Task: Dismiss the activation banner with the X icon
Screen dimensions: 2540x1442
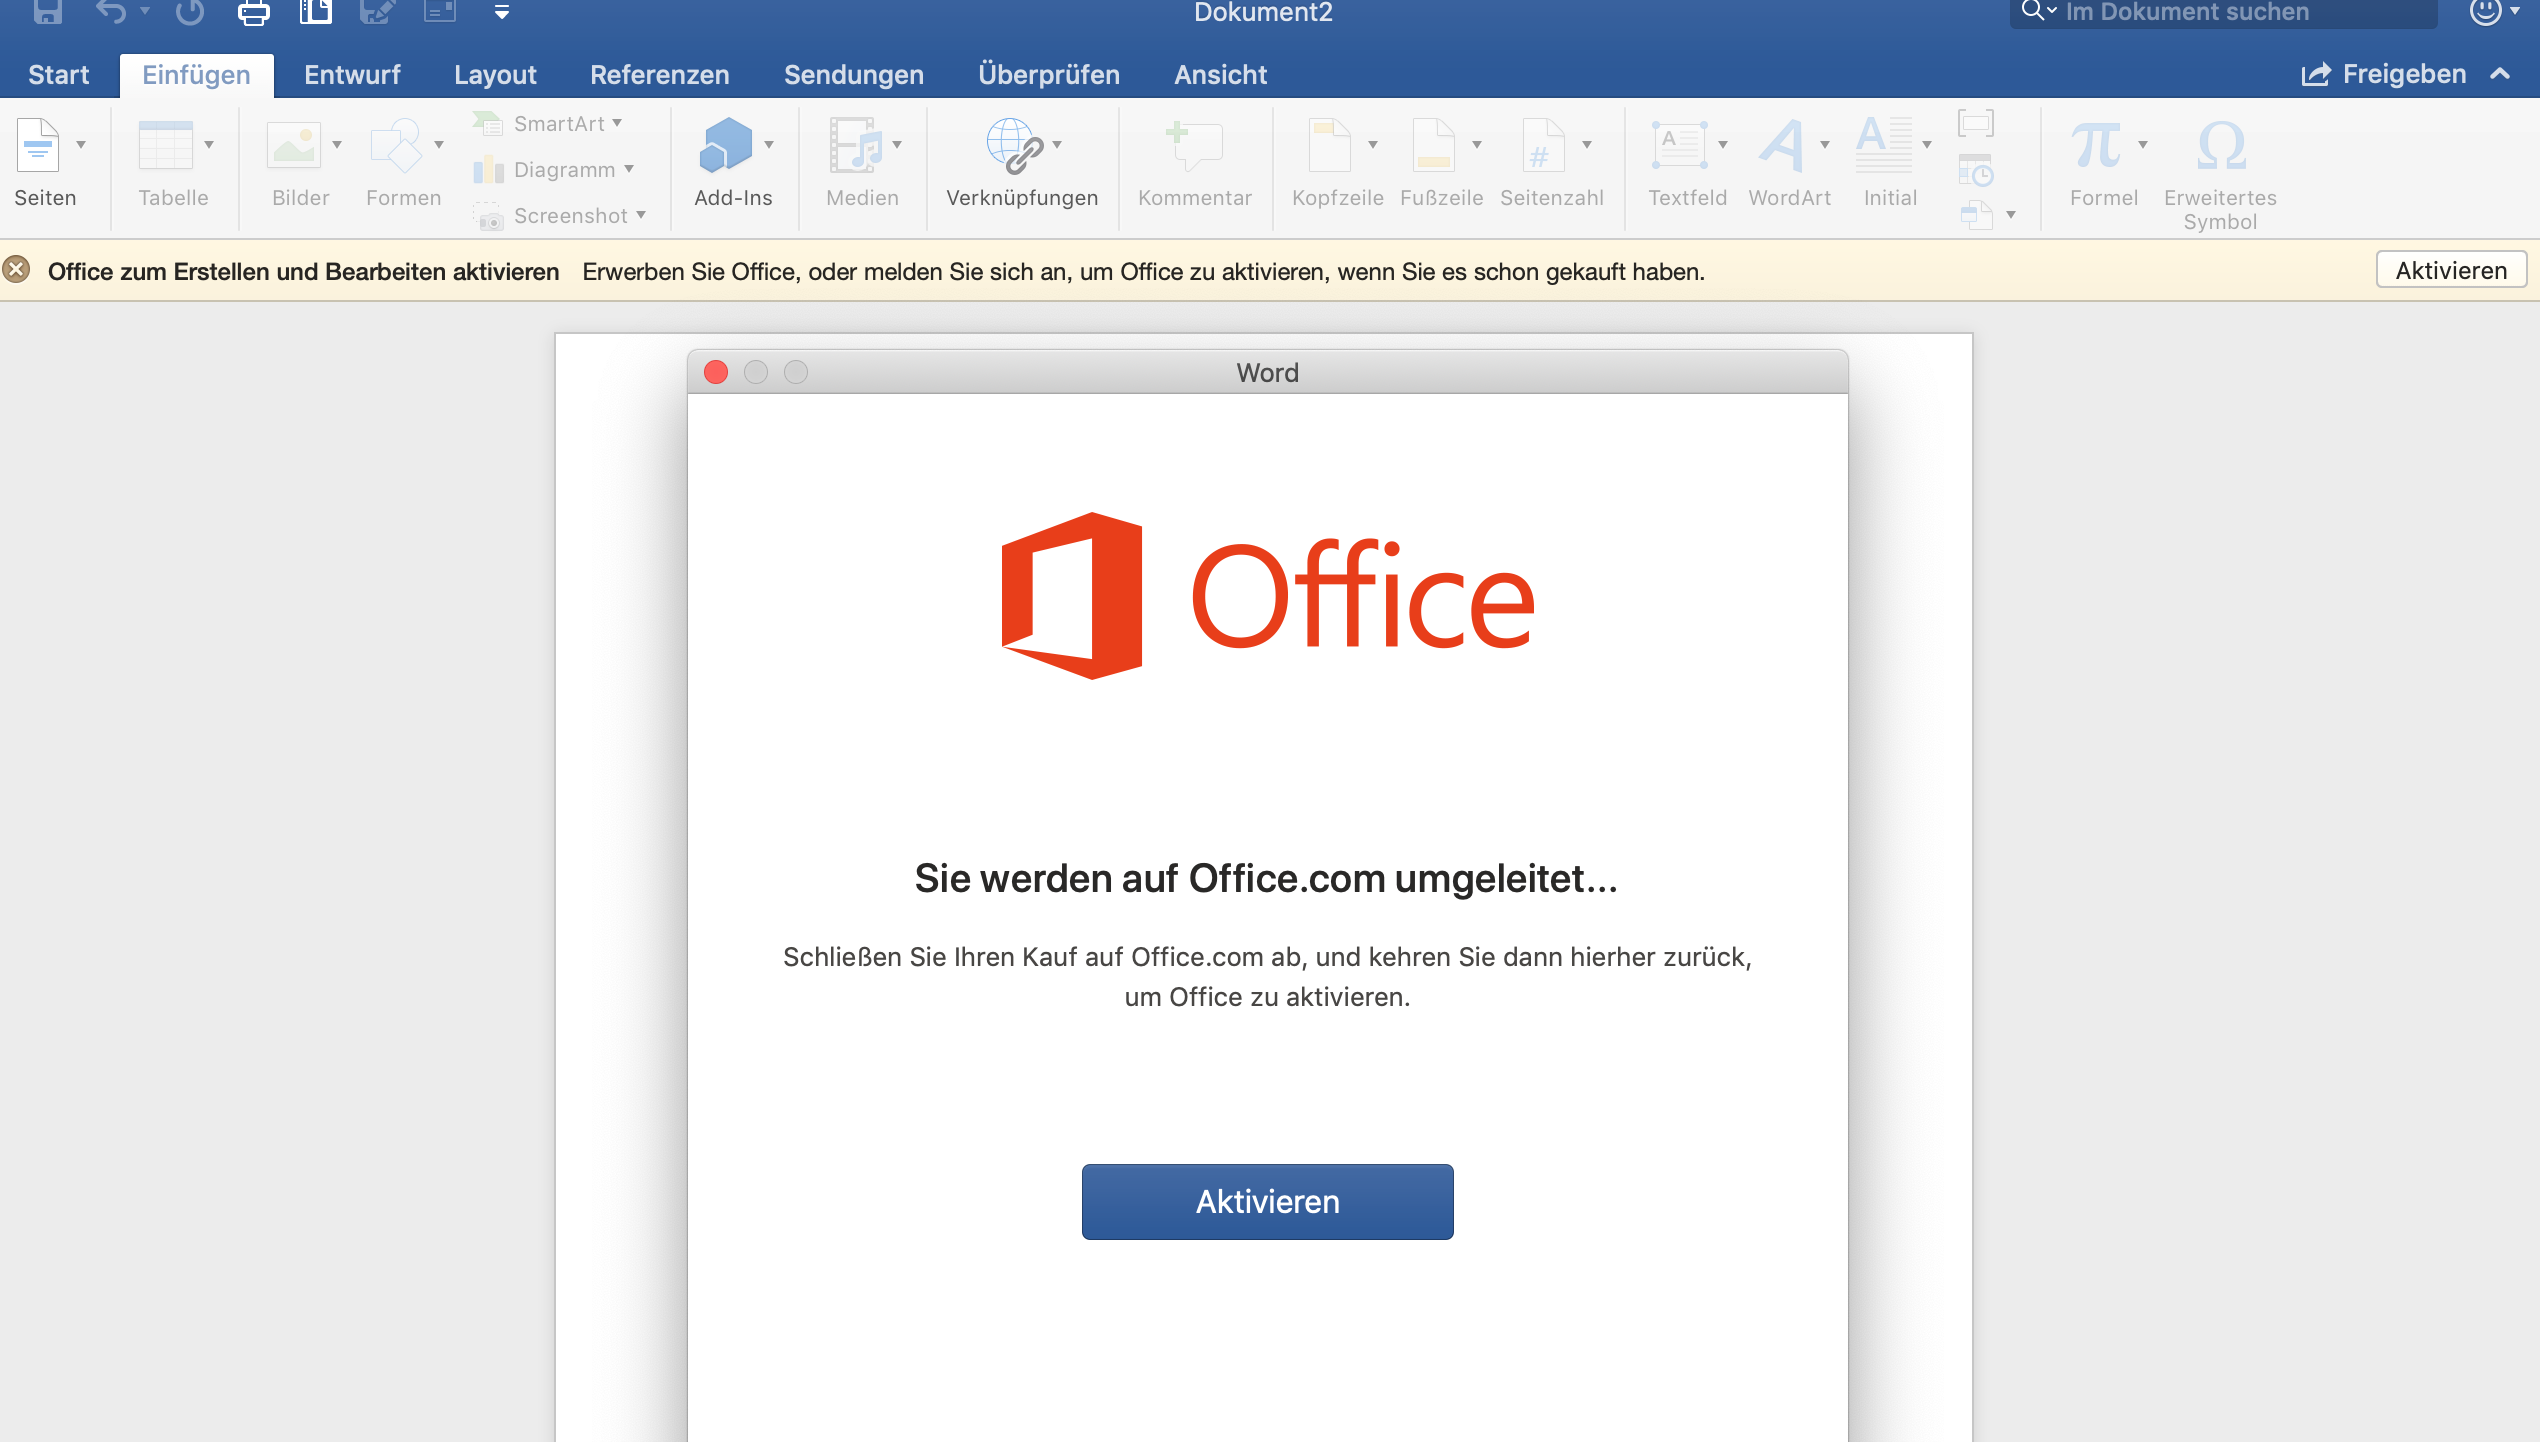Action: point(16,270)
